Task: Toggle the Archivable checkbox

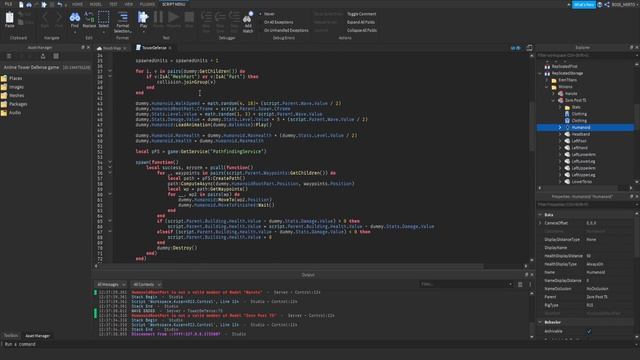Action: (589, 331)
